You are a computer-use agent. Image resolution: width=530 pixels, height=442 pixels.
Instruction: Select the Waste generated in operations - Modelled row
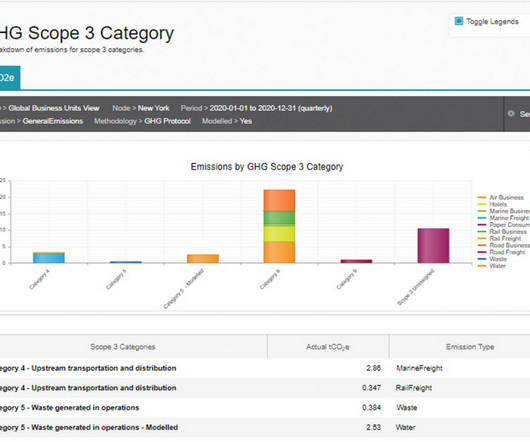pos(89,427)
